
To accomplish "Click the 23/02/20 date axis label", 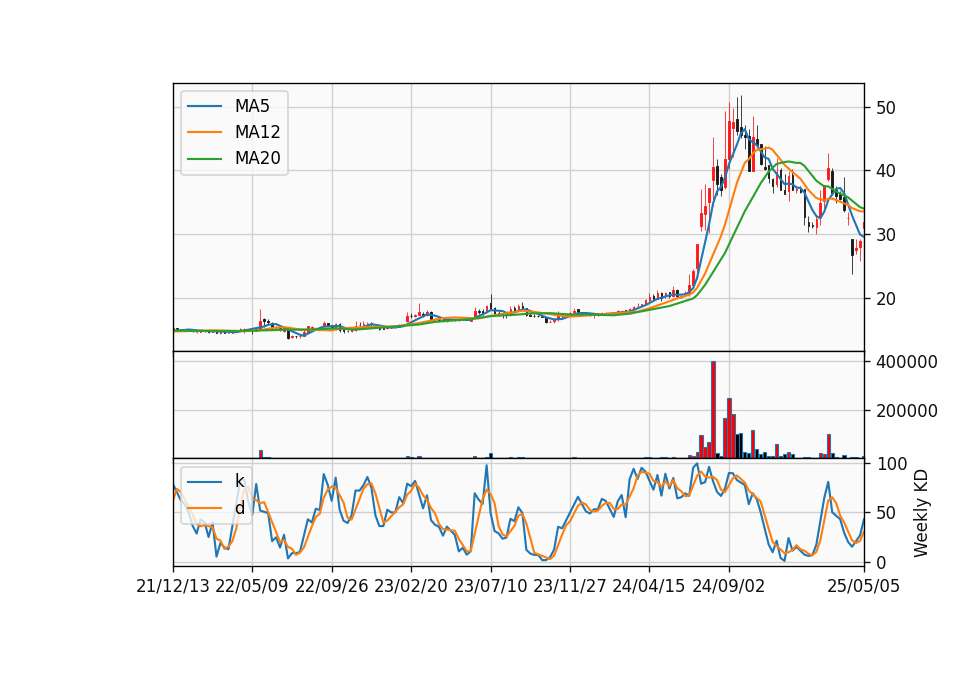I will [411, 587].
